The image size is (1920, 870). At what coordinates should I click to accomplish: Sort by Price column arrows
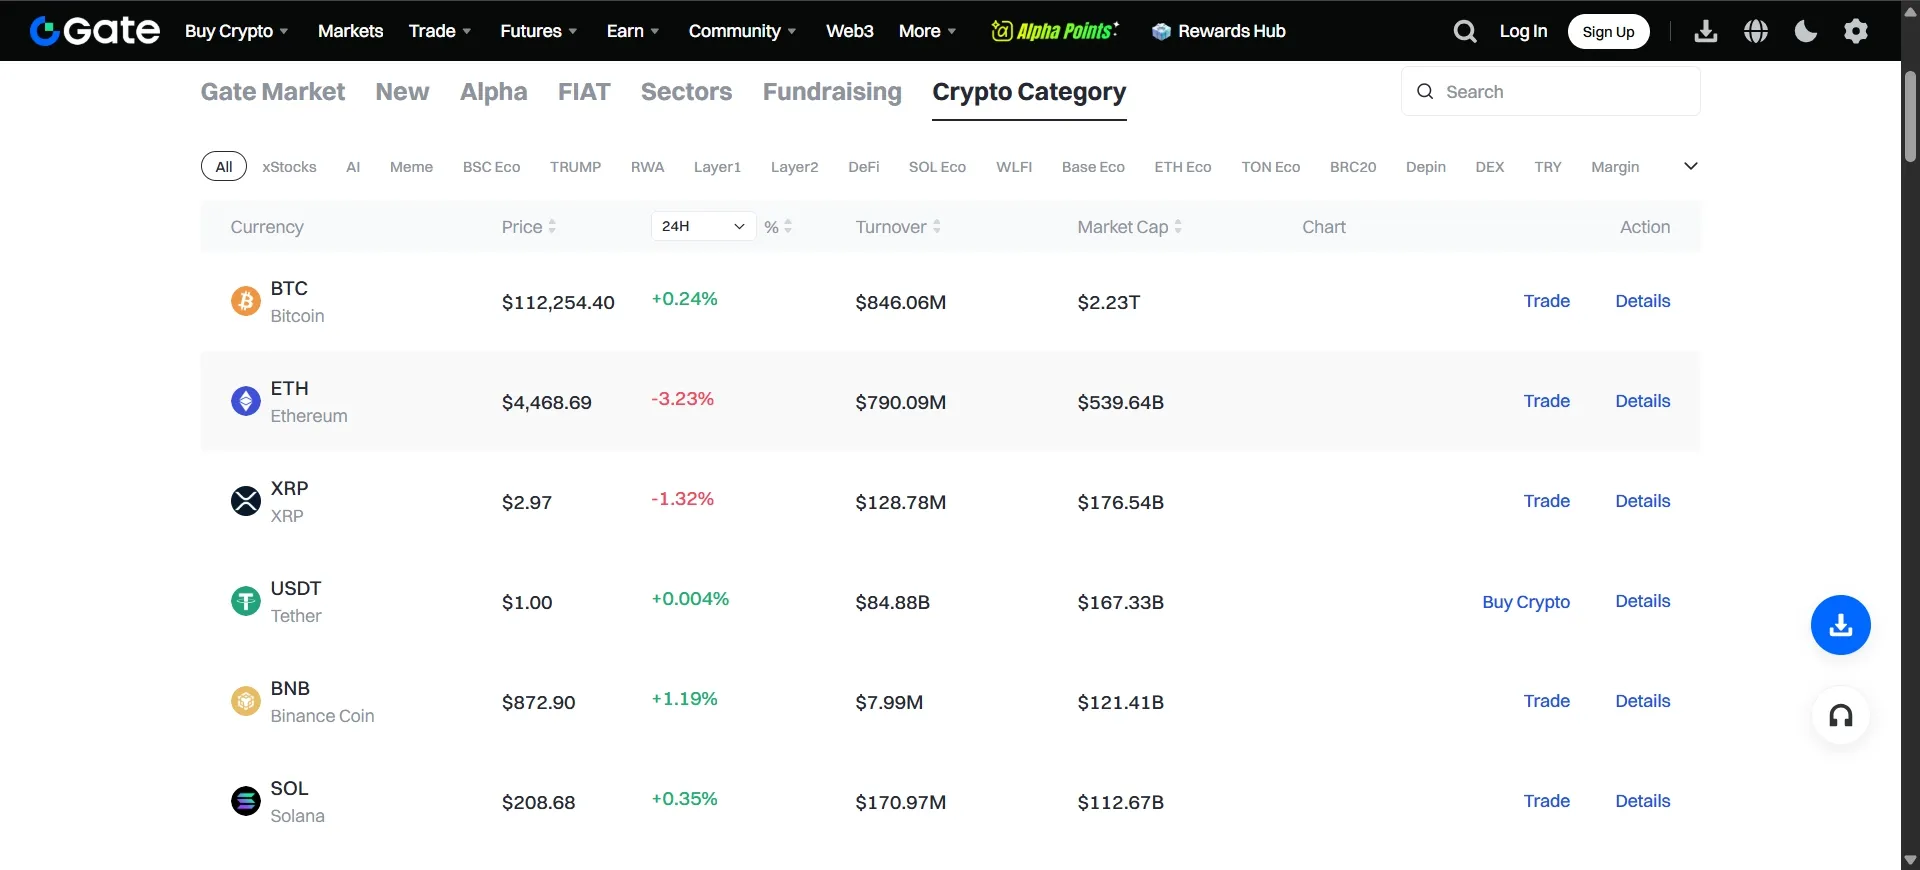click(x=552, y=227)
